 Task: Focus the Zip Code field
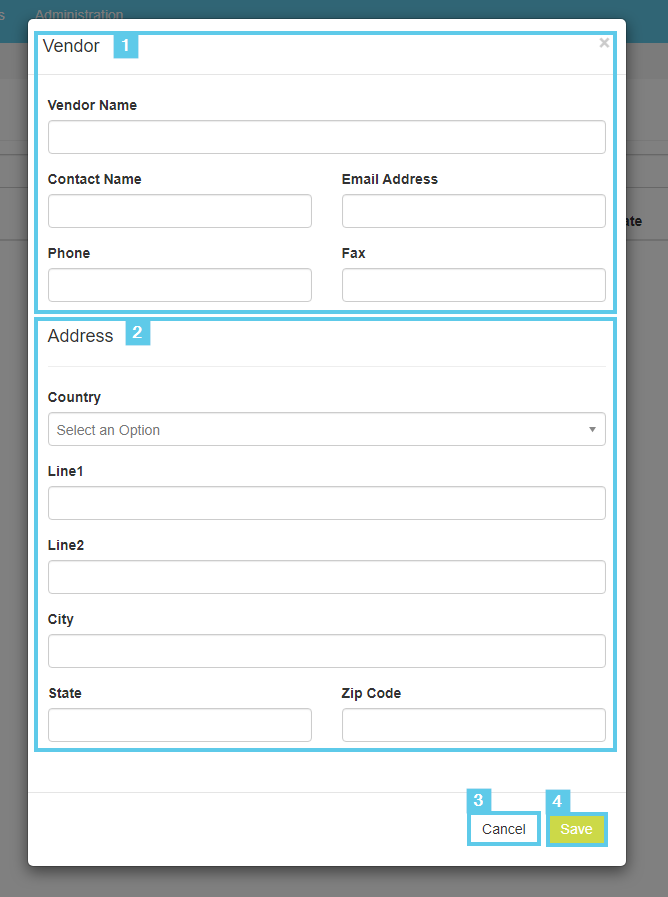pyautogui.click(x=473, y=725)
